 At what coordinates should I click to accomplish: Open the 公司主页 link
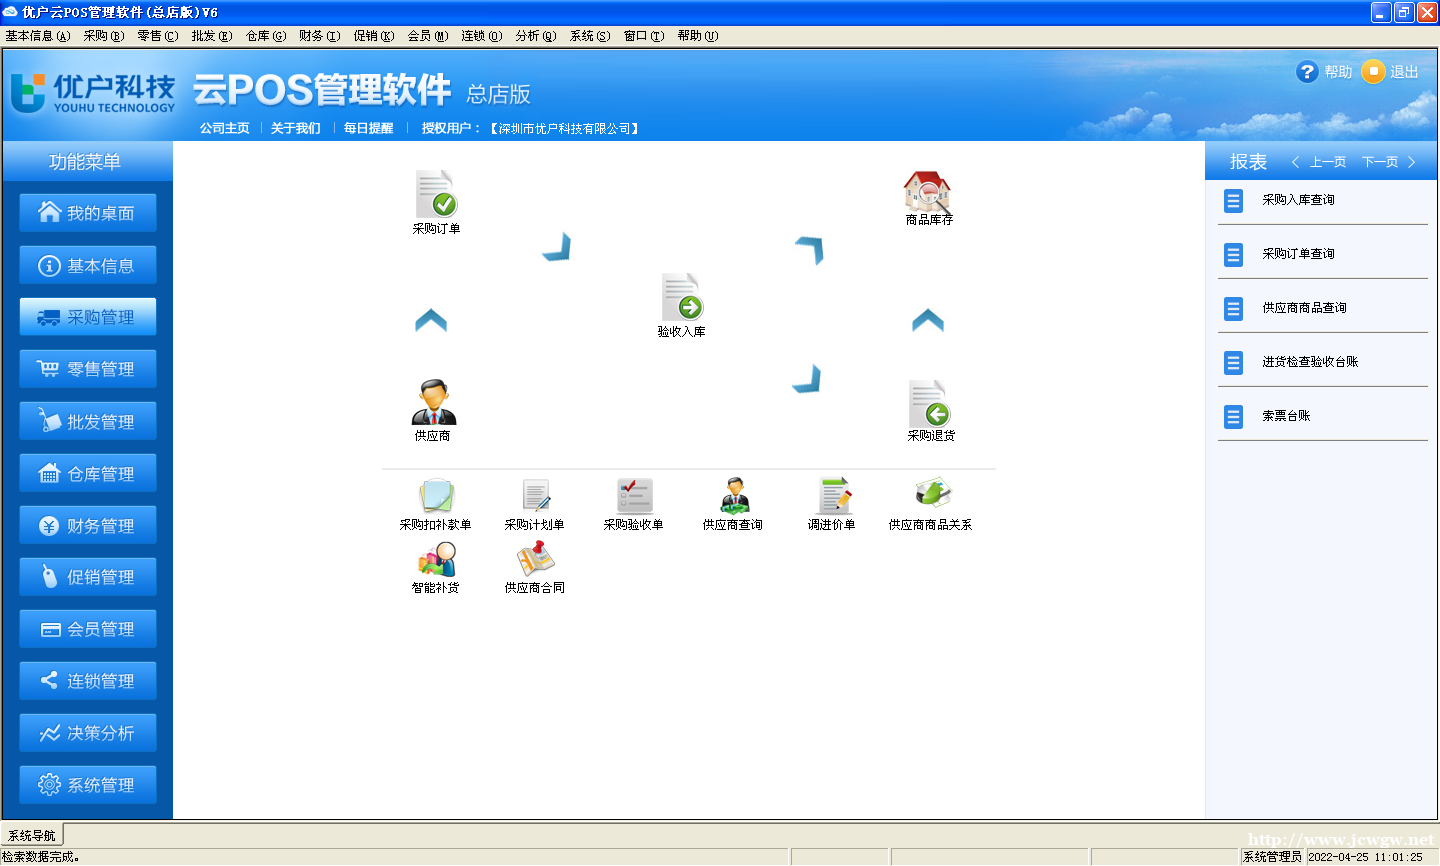coord(224,128)
